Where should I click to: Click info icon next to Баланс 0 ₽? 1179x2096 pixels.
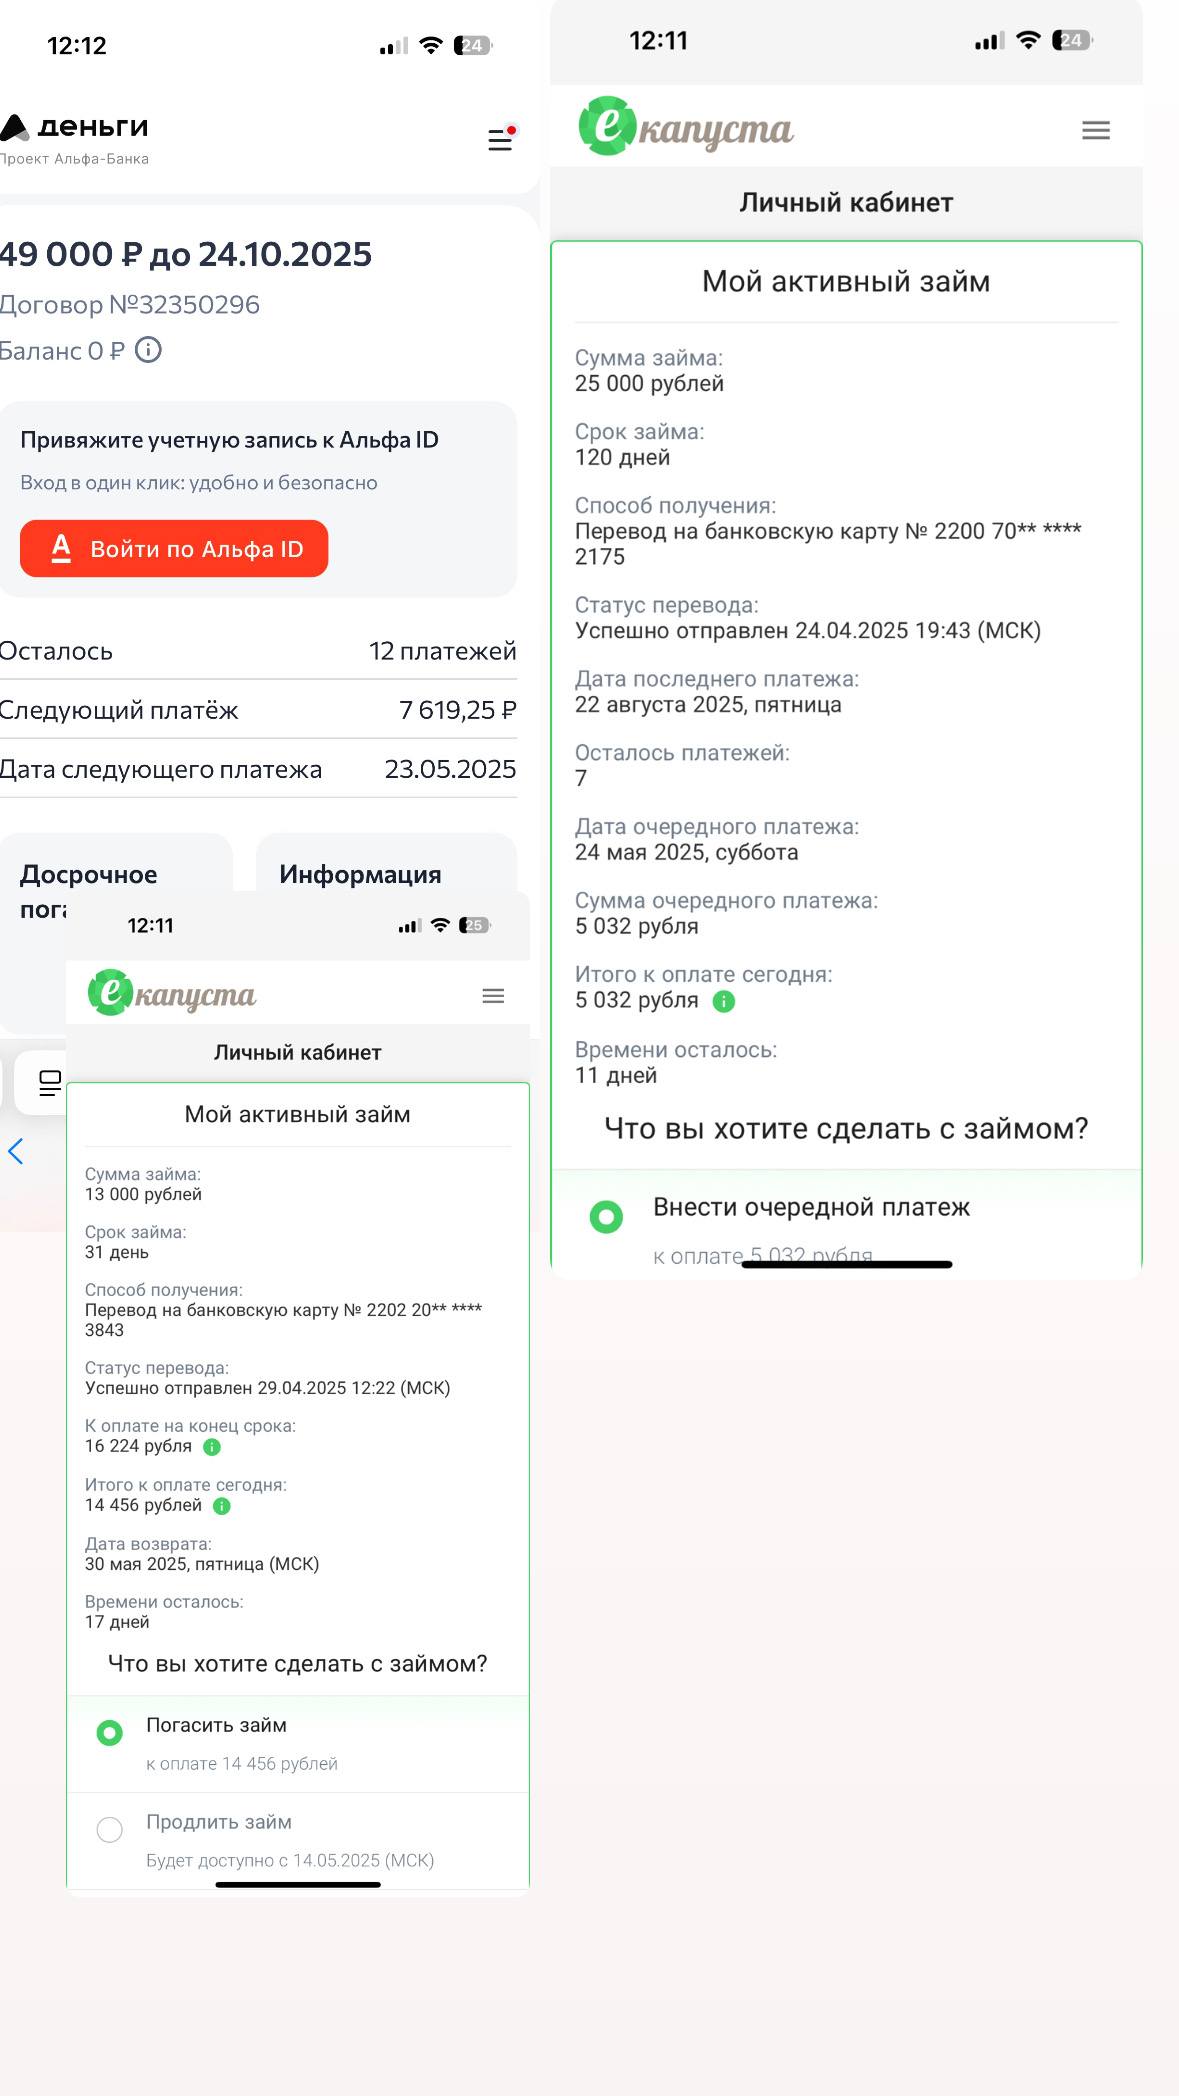(149, 351)
